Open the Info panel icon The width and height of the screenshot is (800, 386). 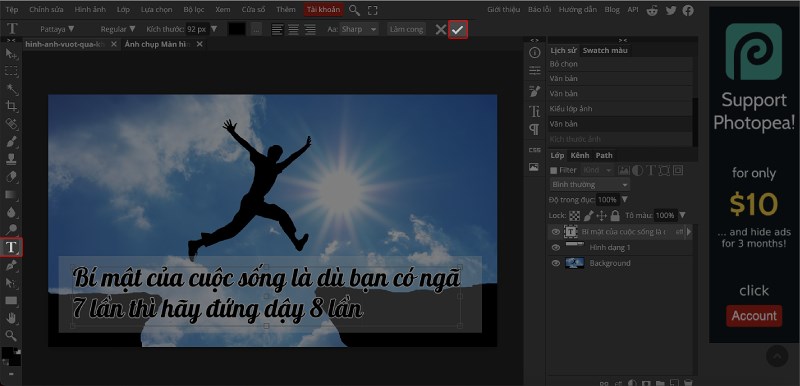tap(535, 53)
